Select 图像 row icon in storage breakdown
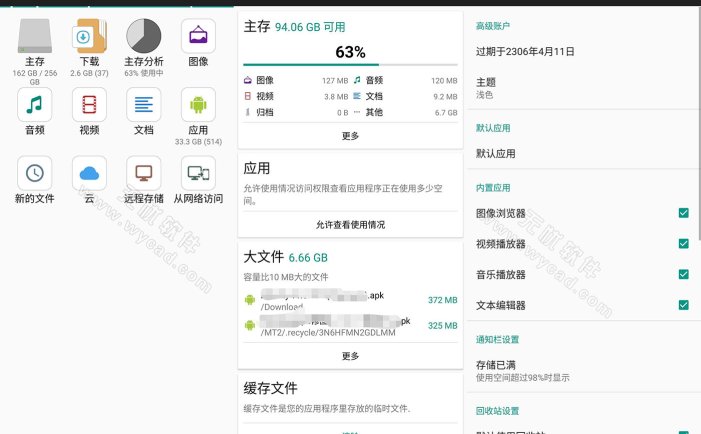Screen dimensions: 701x434 [x=248, y=80]
